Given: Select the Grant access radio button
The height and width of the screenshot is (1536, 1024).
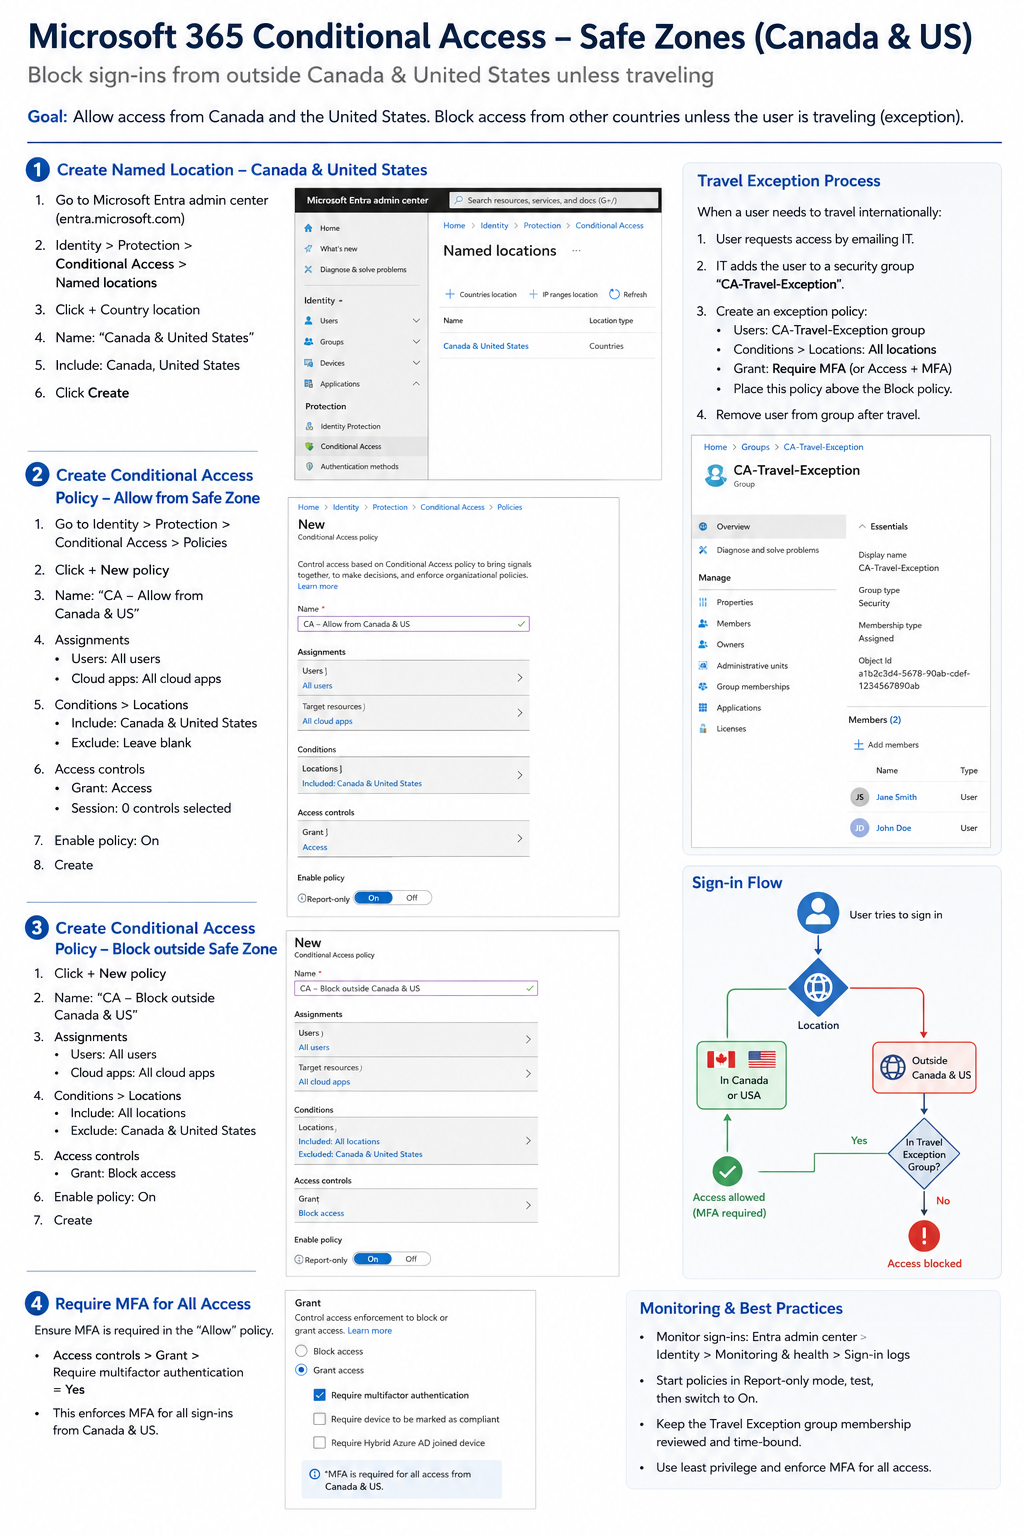Looking at the screenshot, I should 301,1370.
